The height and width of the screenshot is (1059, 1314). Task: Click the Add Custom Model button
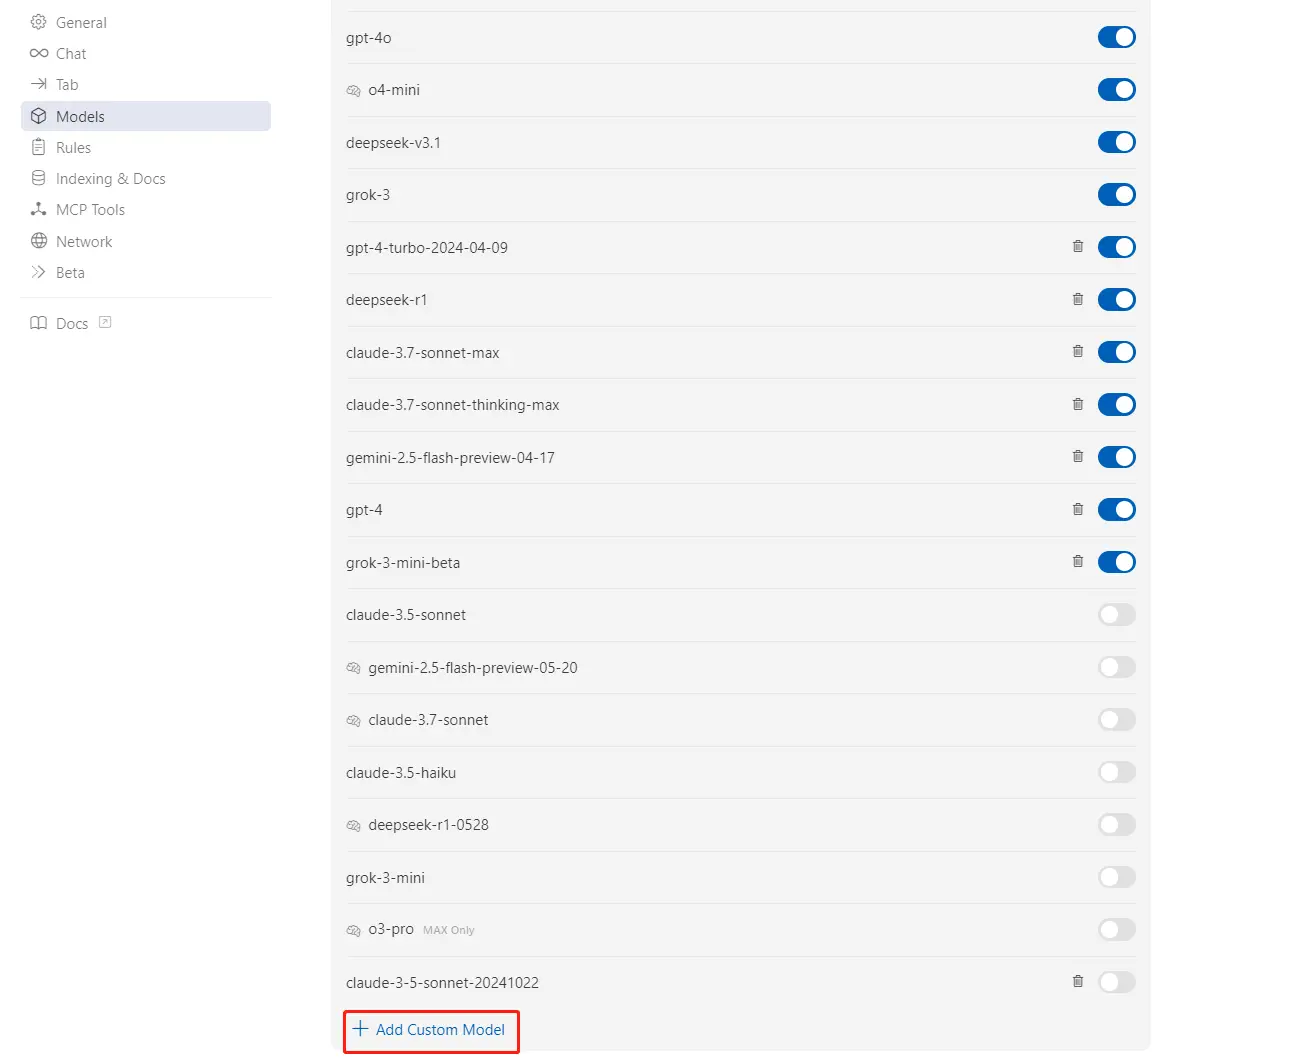click(x=430, y=1029)
